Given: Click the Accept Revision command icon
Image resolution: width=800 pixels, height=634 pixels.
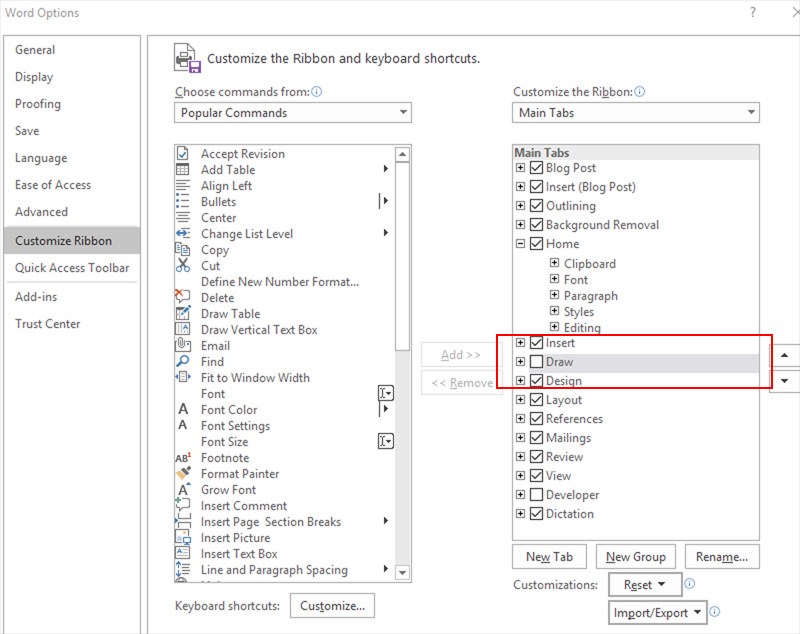Looking at the screenshot, I should point(183,154).
